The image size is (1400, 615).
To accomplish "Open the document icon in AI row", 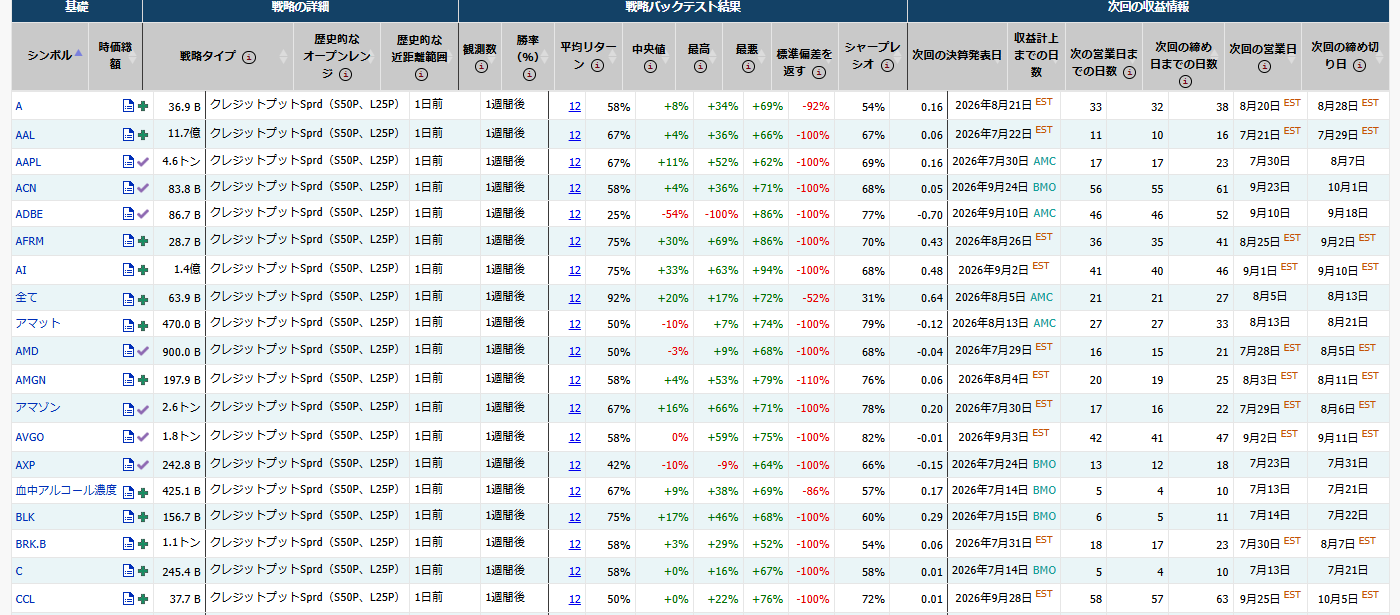I will pyautogui.click(x=128, y=270).
